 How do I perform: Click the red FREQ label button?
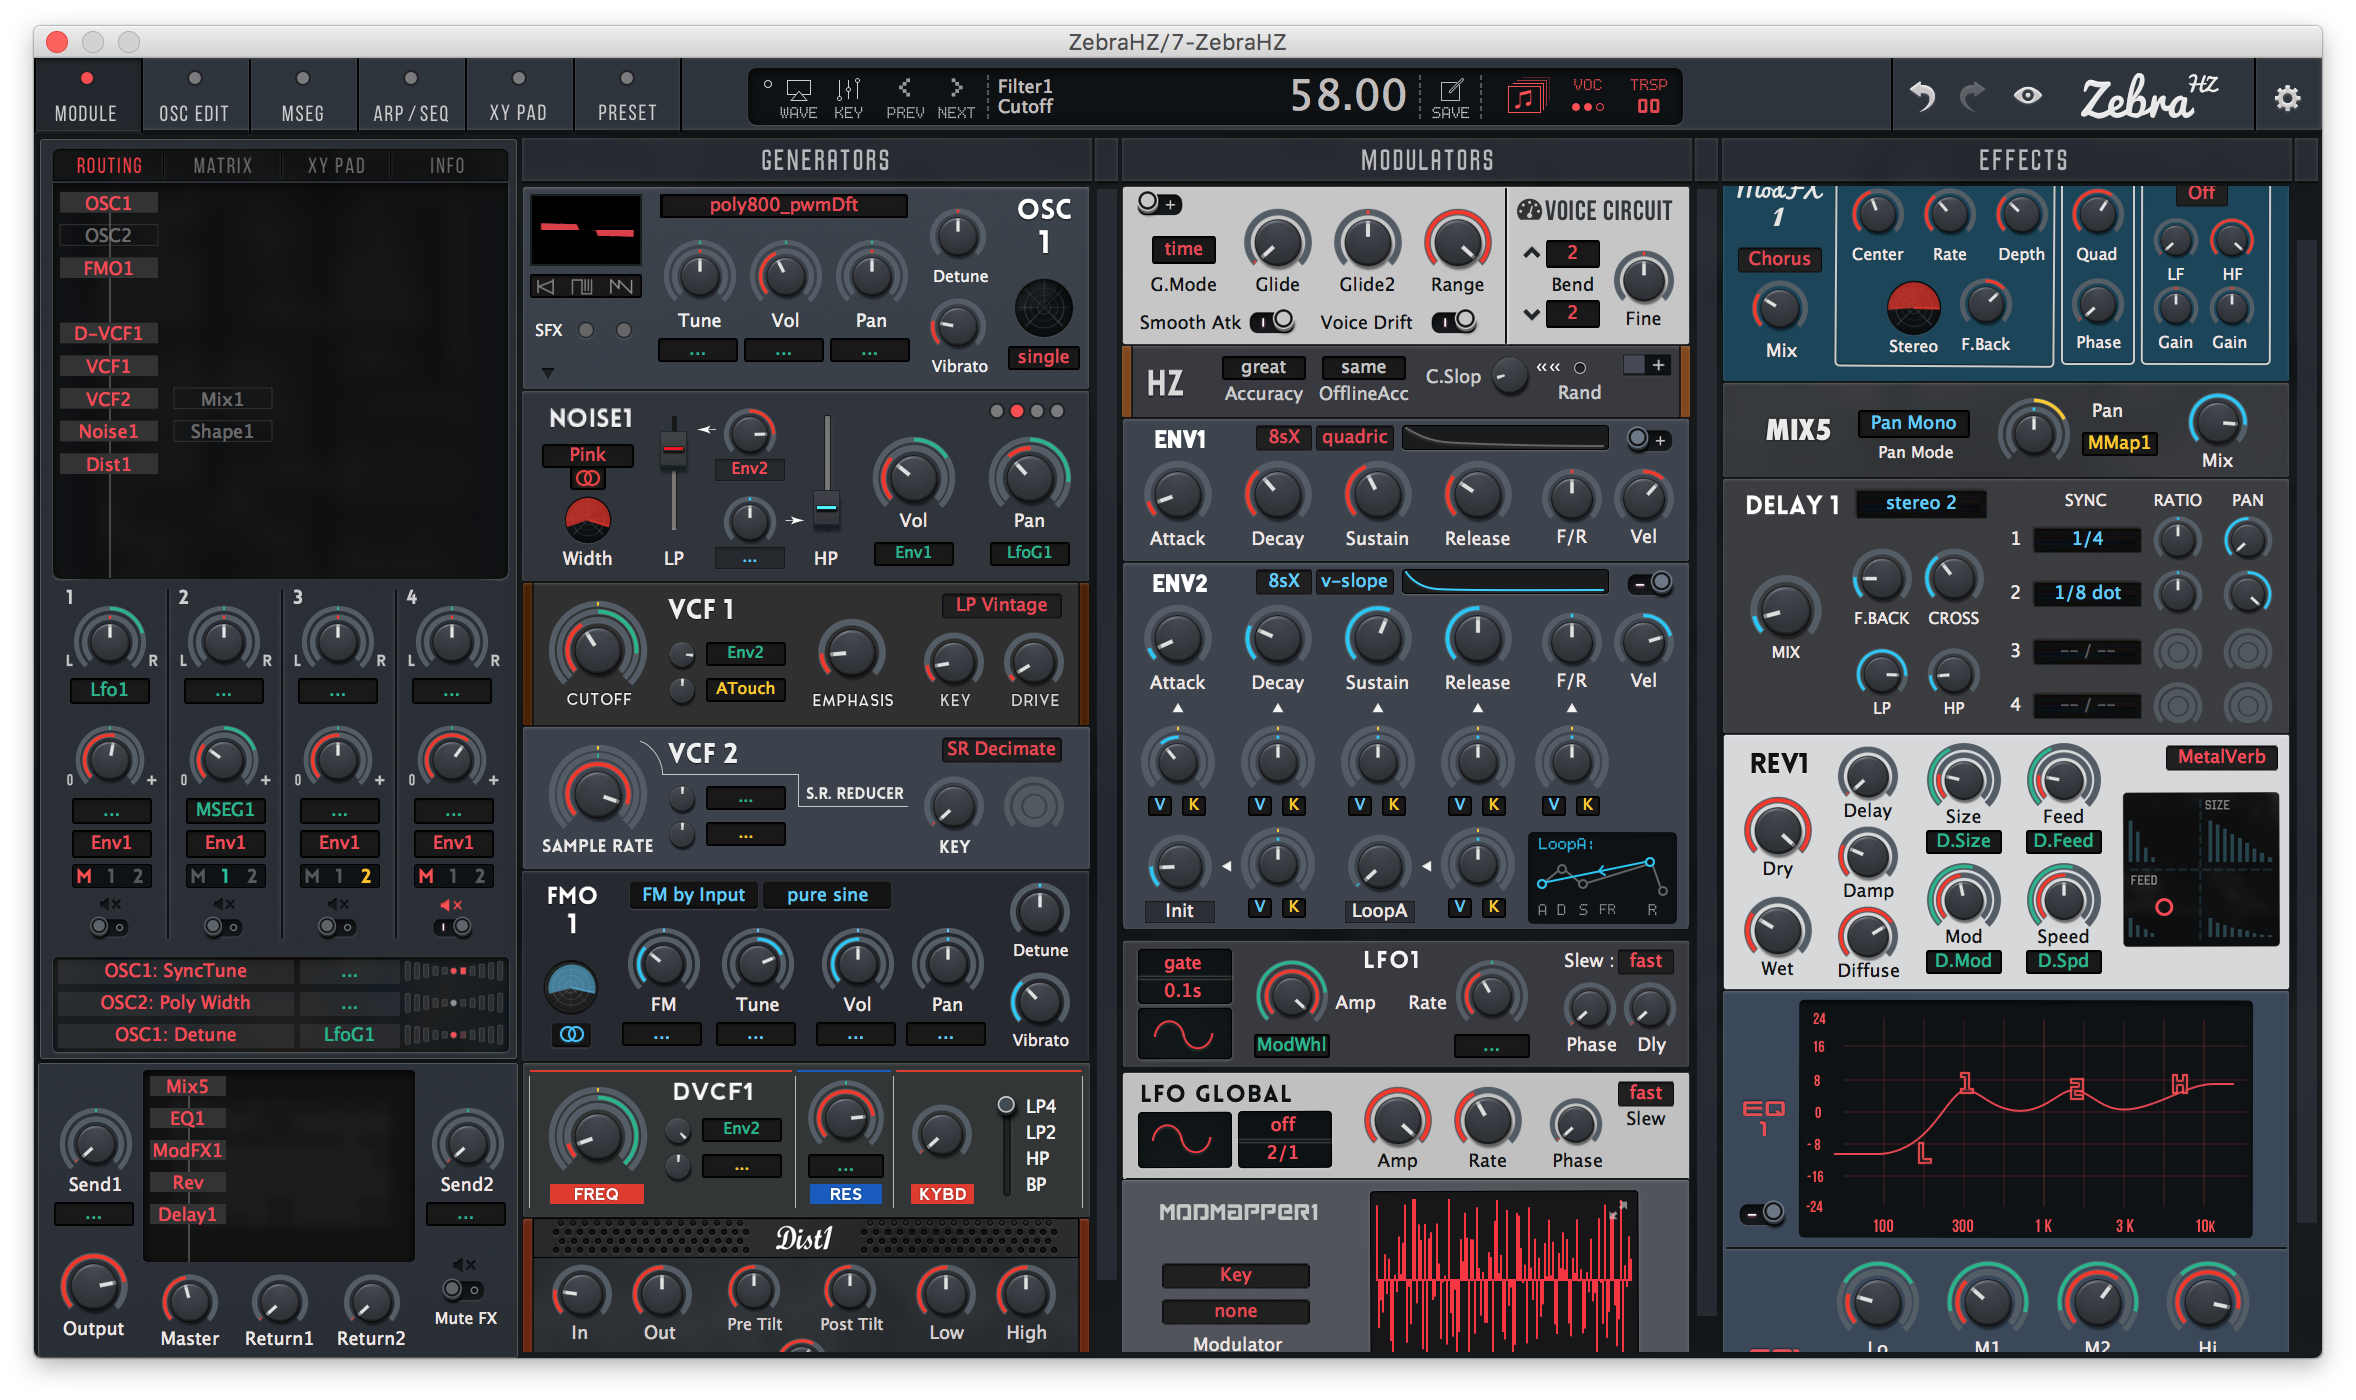coord(595,1194)
